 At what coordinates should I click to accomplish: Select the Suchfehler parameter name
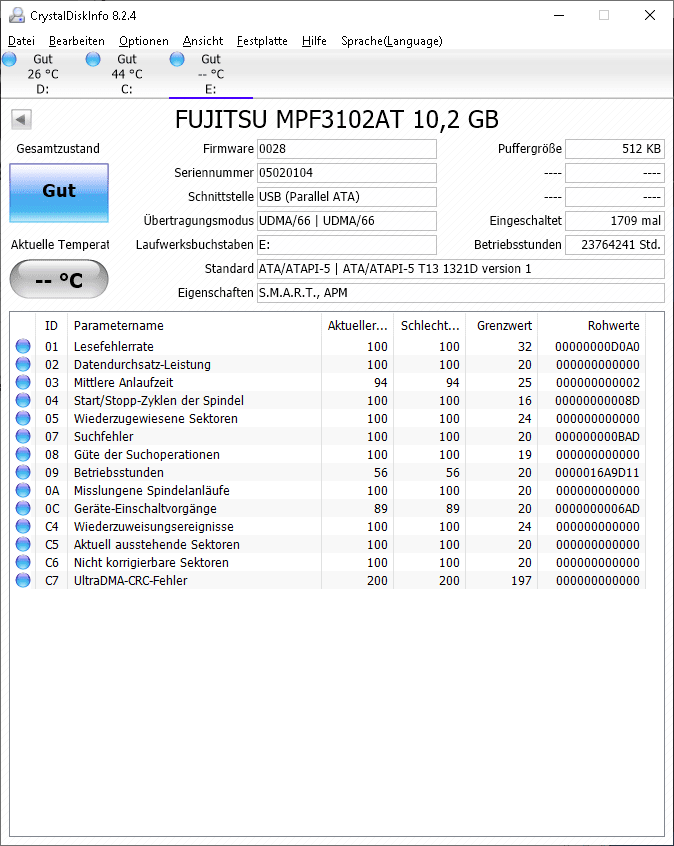104,436
